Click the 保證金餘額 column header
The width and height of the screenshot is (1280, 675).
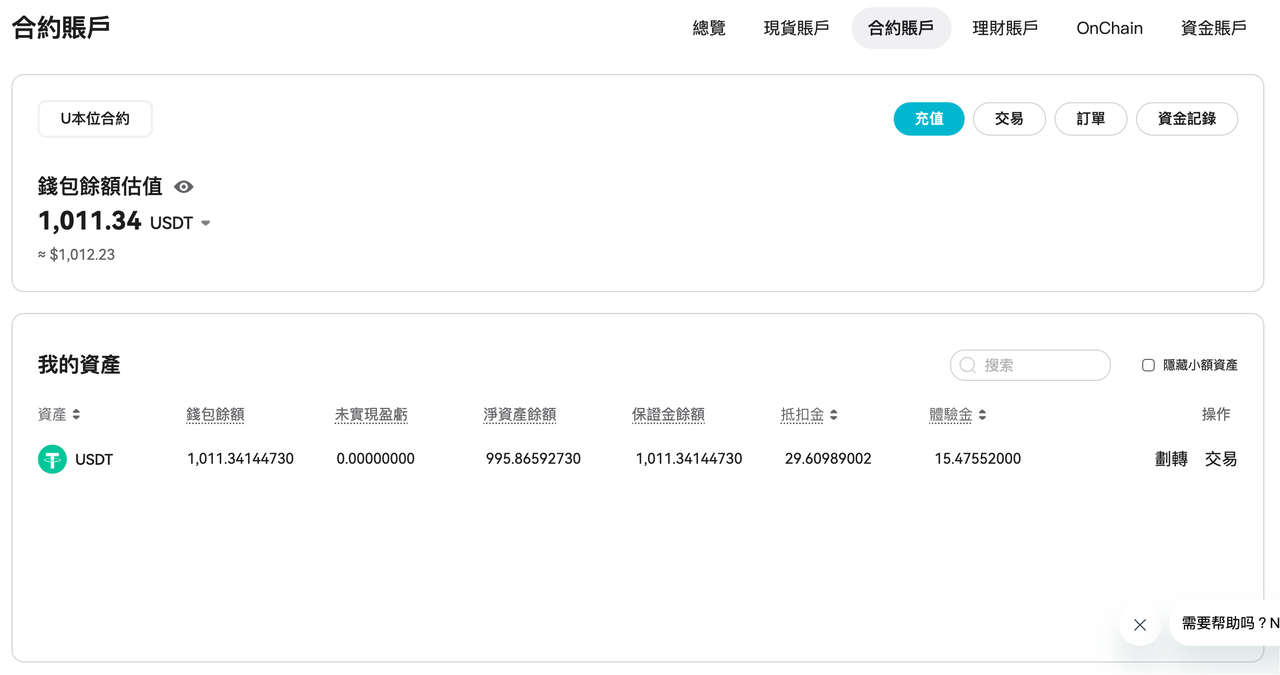pos(669,414)
